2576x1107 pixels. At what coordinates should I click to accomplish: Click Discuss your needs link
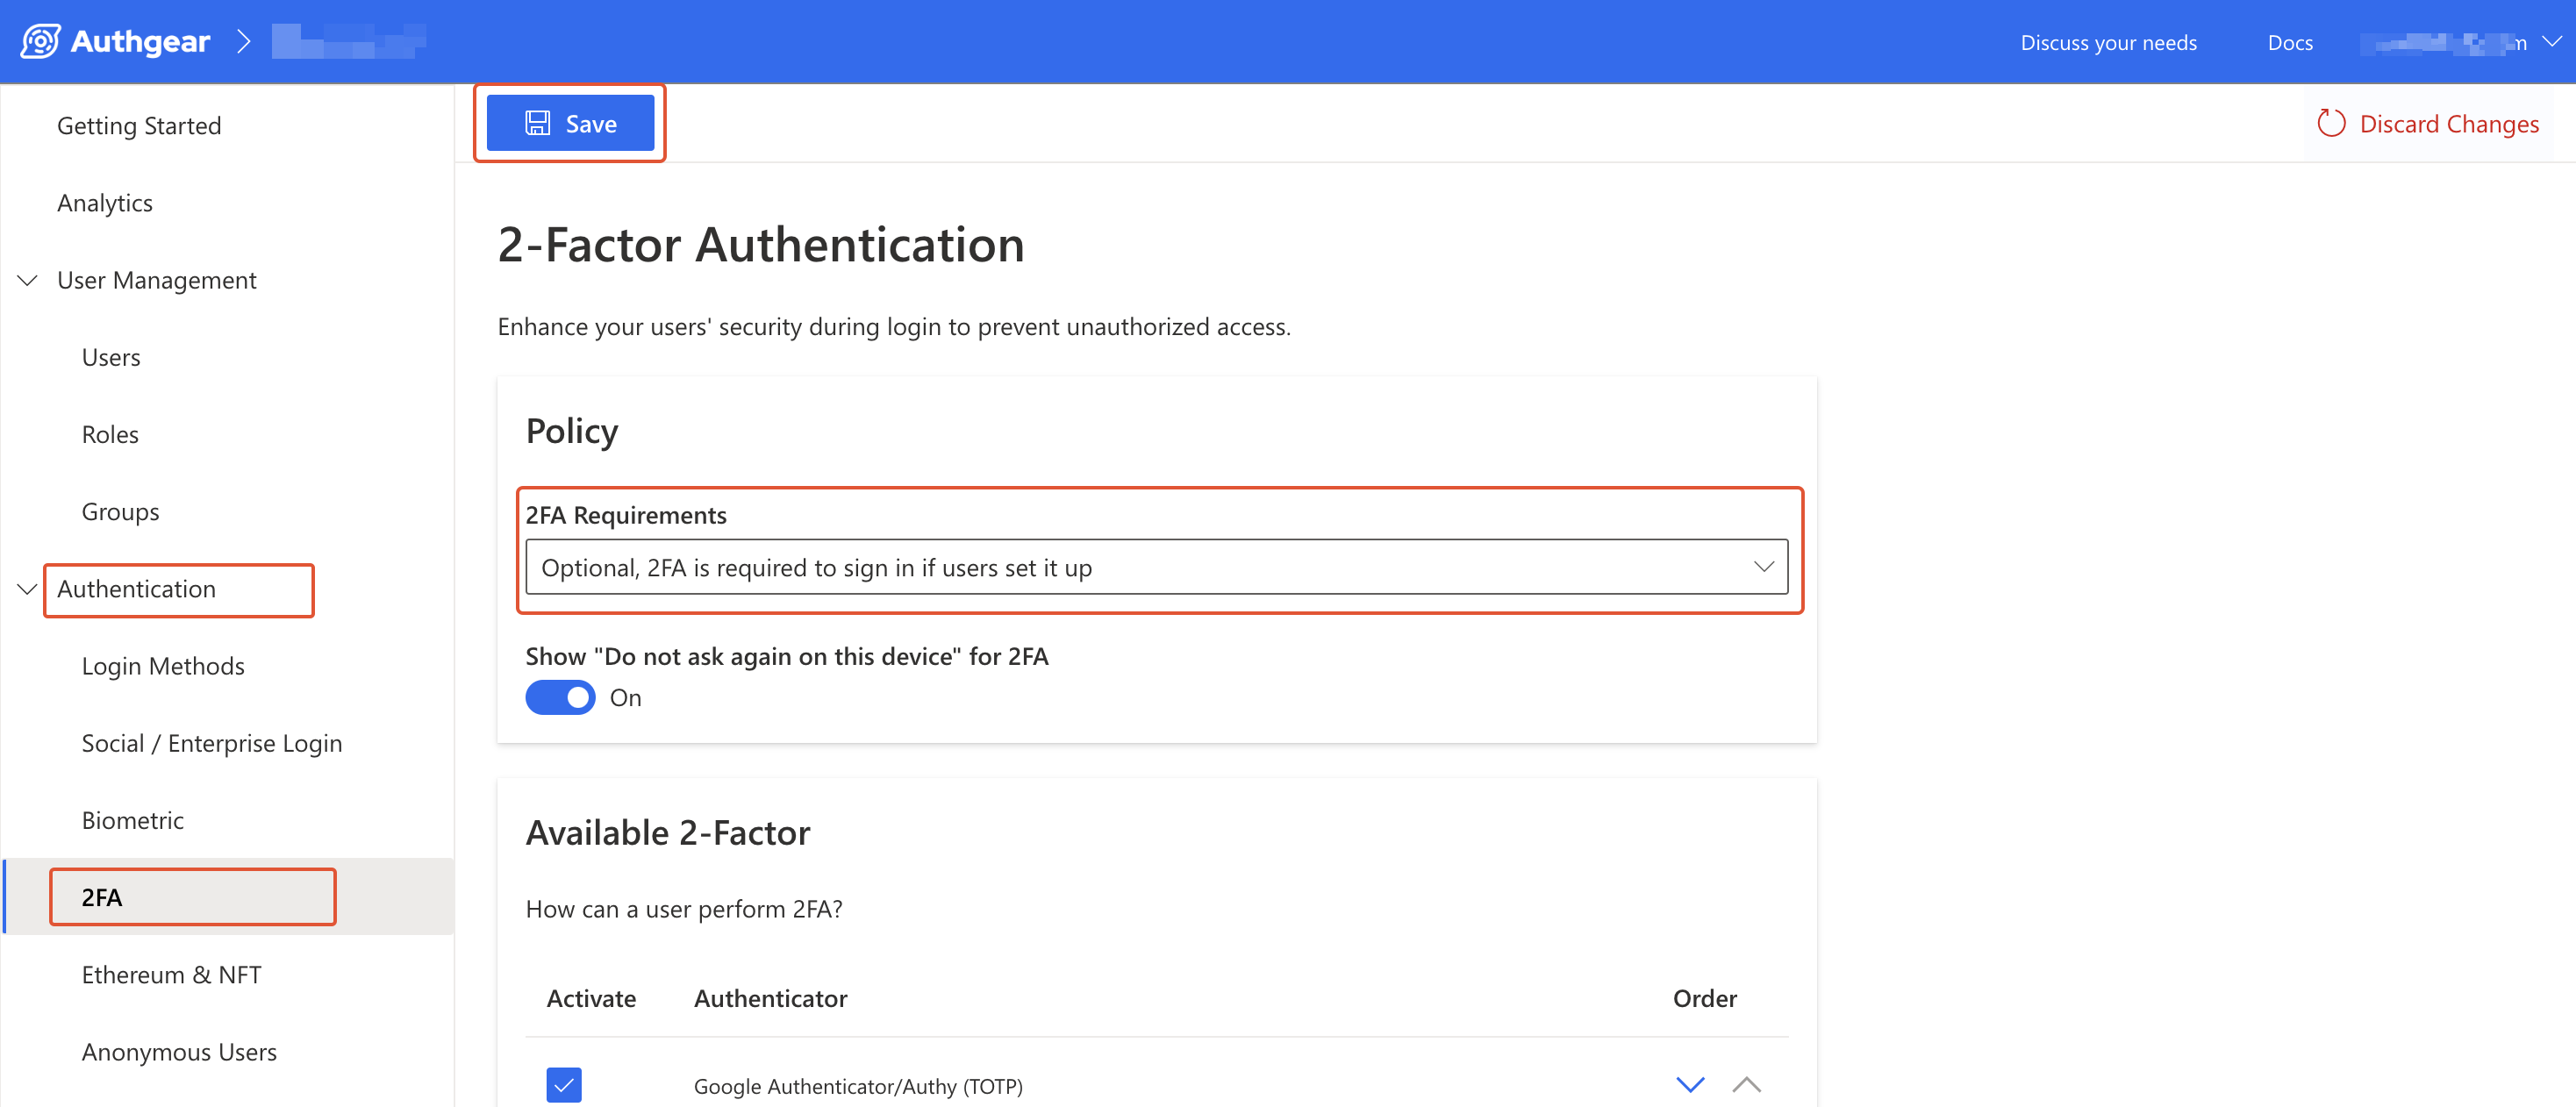(x=2108, y=42)
